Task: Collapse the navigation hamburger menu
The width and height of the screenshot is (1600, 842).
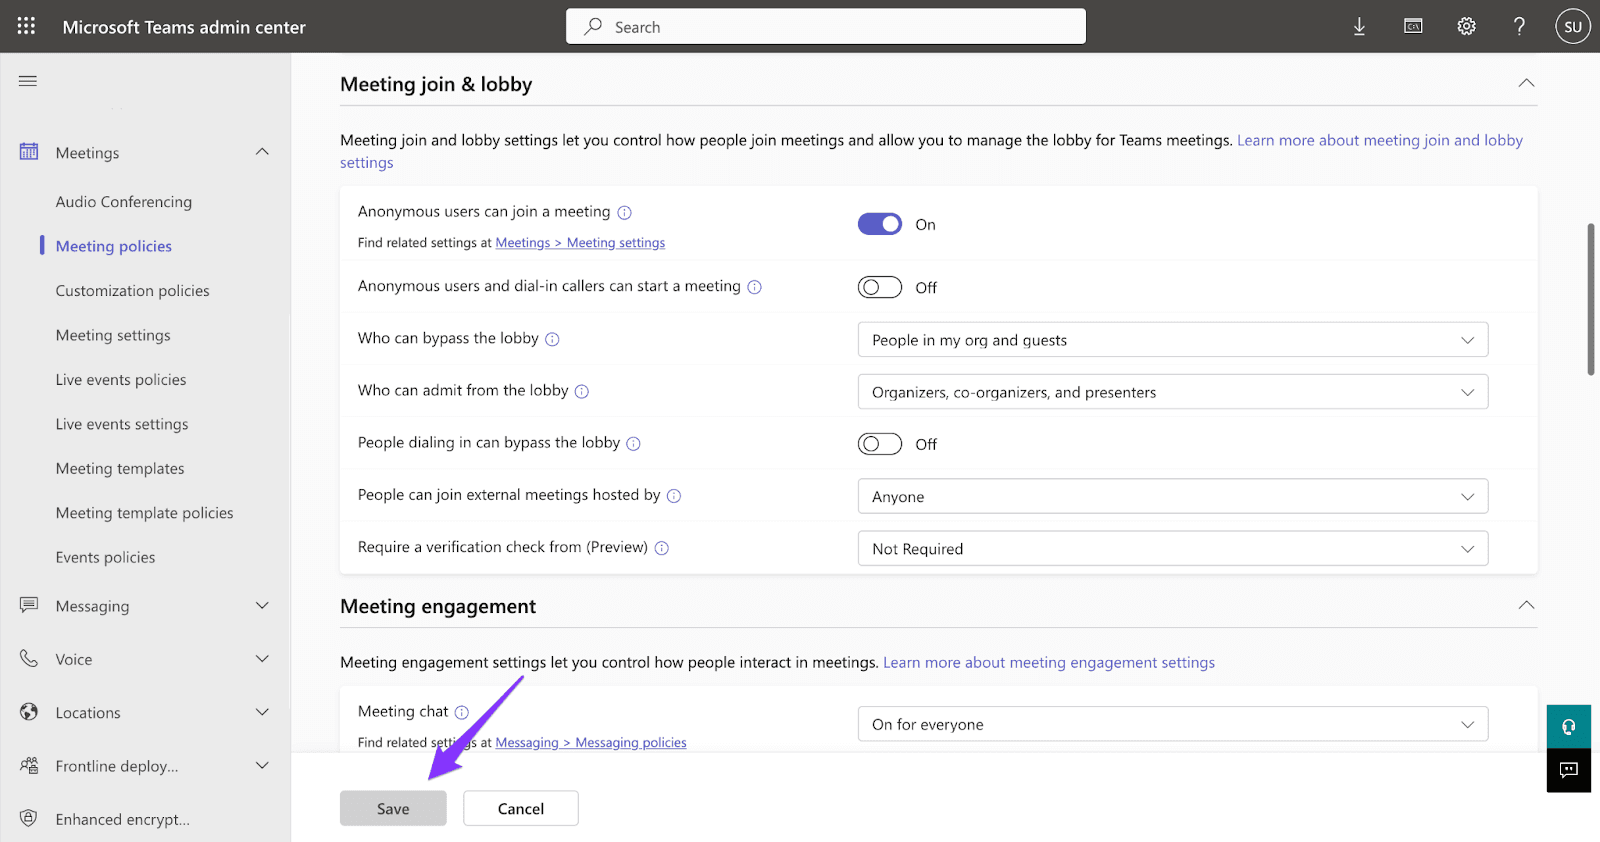Action: click(x=28, y=81)
